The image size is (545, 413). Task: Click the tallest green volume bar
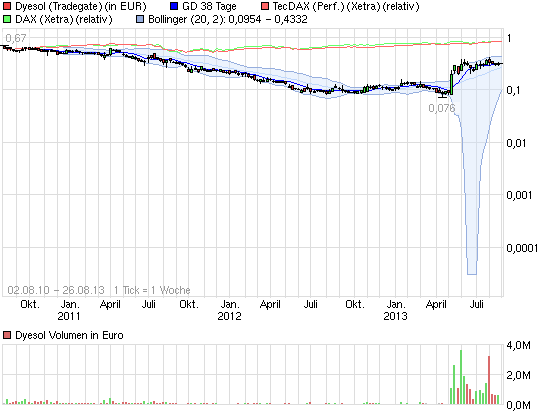461,377
